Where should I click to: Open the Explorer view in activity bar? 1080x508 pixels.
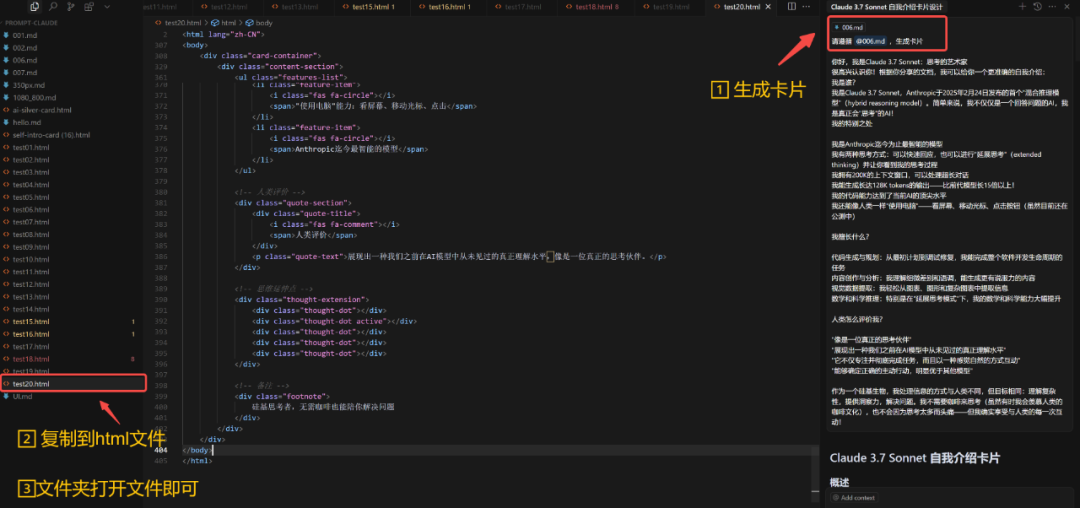pos(34,7)
